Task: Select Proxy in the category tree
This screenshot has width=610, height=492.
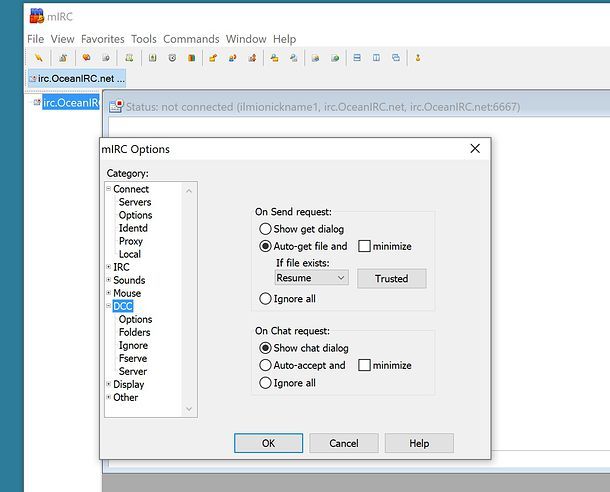Action: [x=131, y=241]
